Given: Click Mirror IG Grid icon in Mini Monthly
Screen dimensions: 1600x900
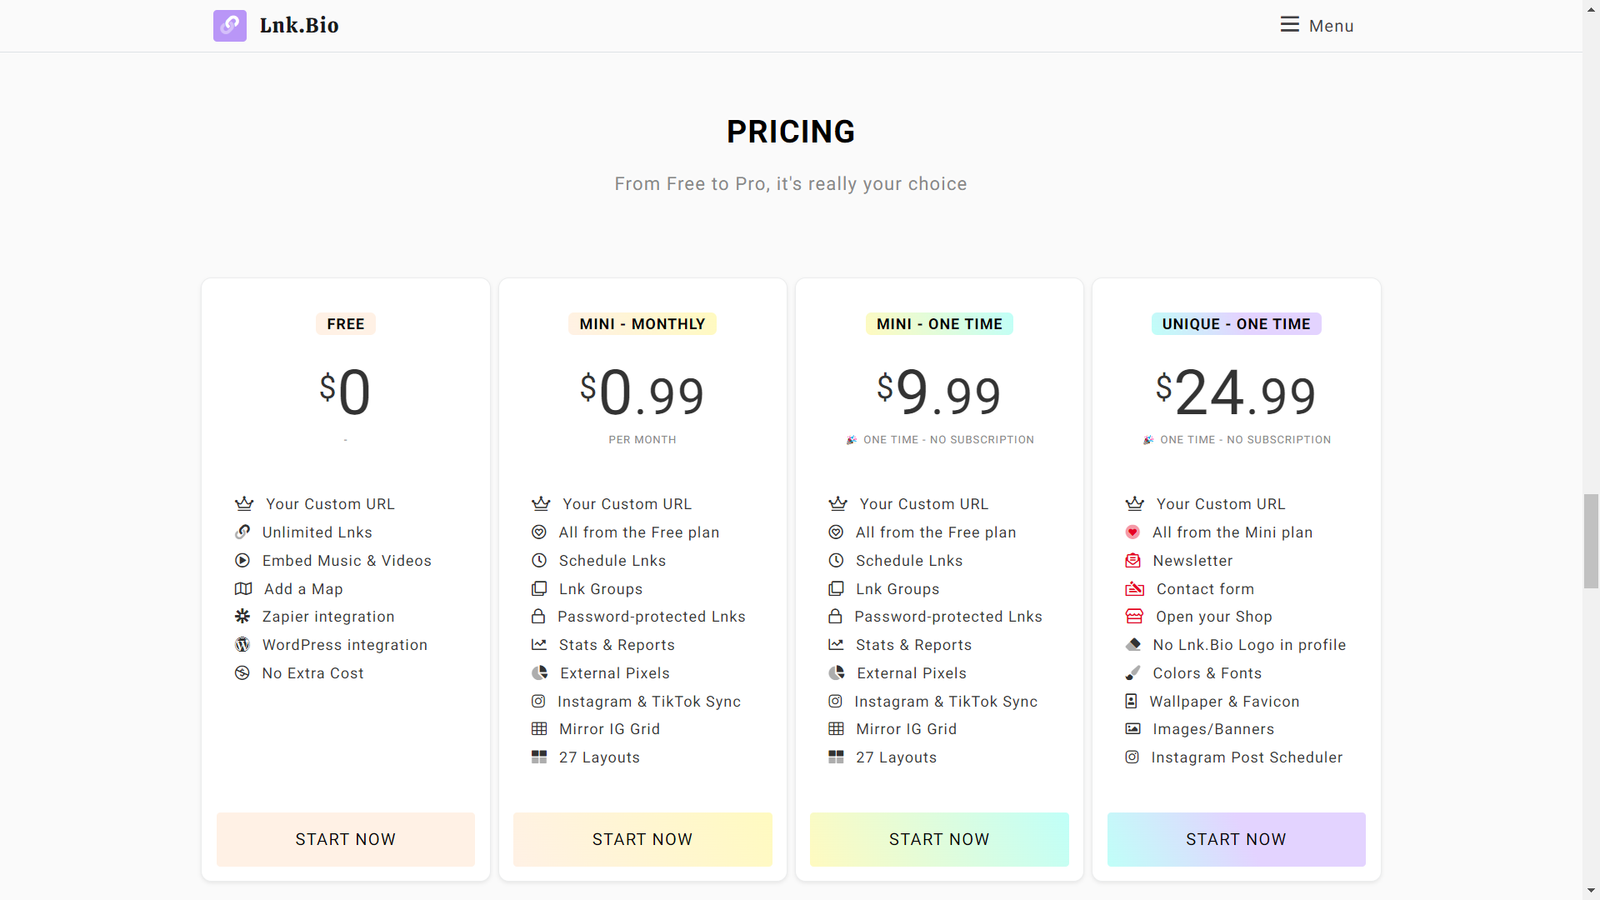Looking at the screenshot, I should tap(539, 729).
